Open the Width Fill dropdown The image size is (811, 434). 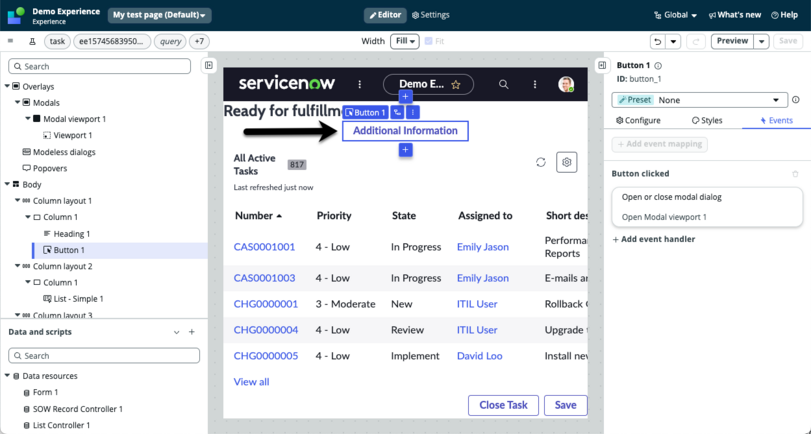pos(404,41)
